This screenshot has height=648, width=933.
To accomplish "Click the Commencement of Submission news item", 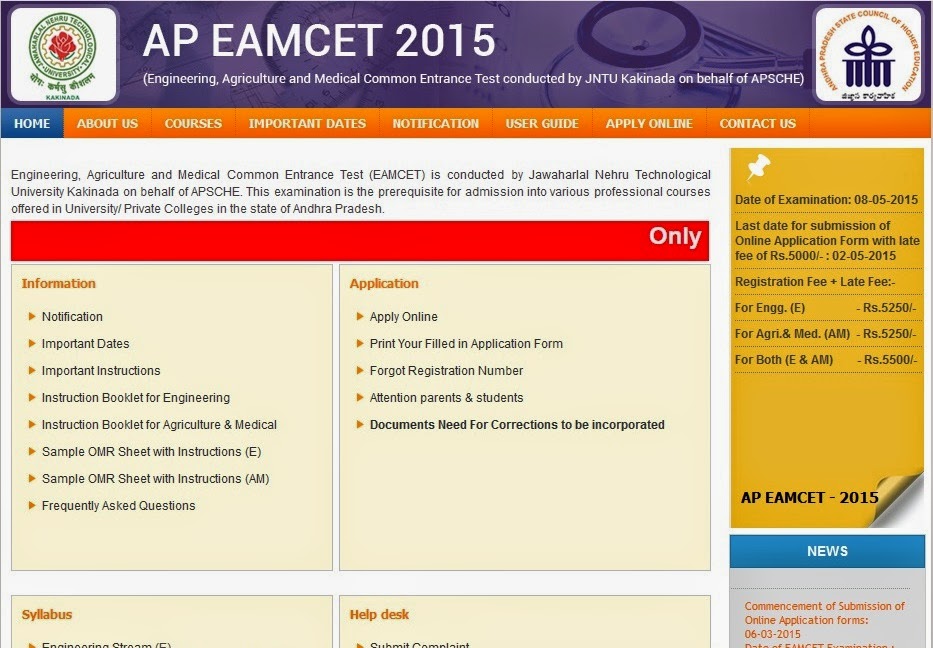I will pos(824,620).
